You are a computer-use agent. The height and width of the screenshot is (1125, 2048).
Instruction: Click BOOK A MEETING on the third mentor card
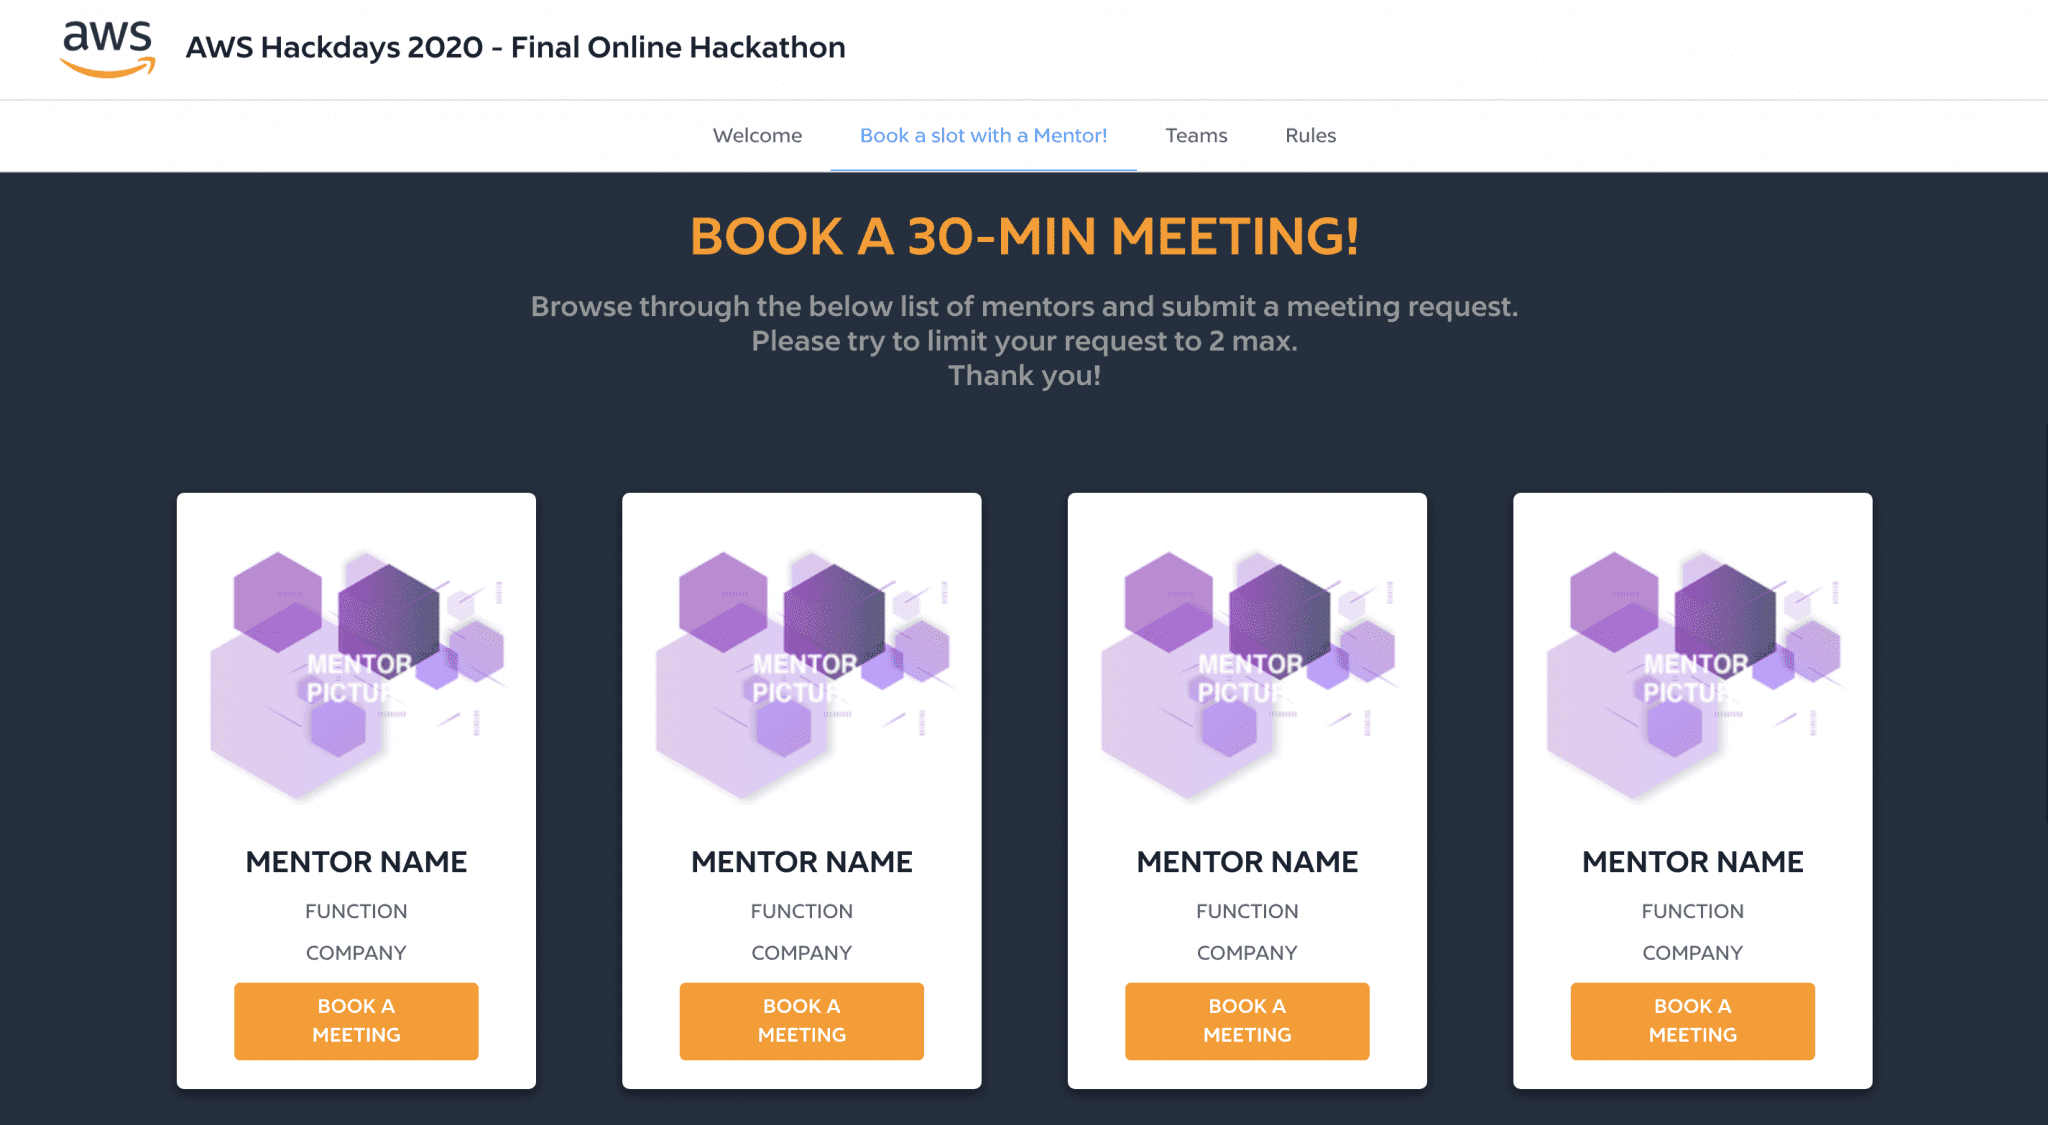tap(1246, 1021)
